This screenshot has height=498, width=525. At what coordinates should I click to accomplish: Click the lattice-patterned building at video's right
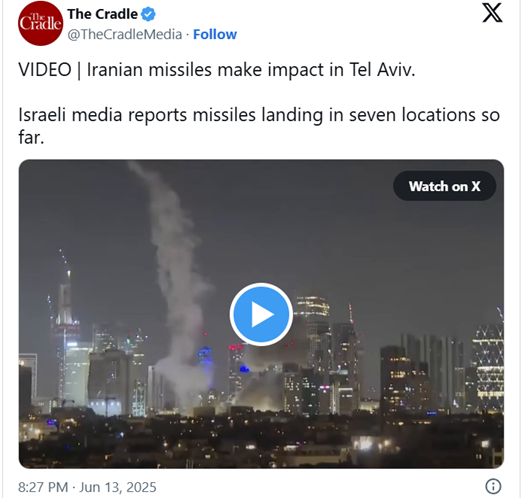(488, 368)
